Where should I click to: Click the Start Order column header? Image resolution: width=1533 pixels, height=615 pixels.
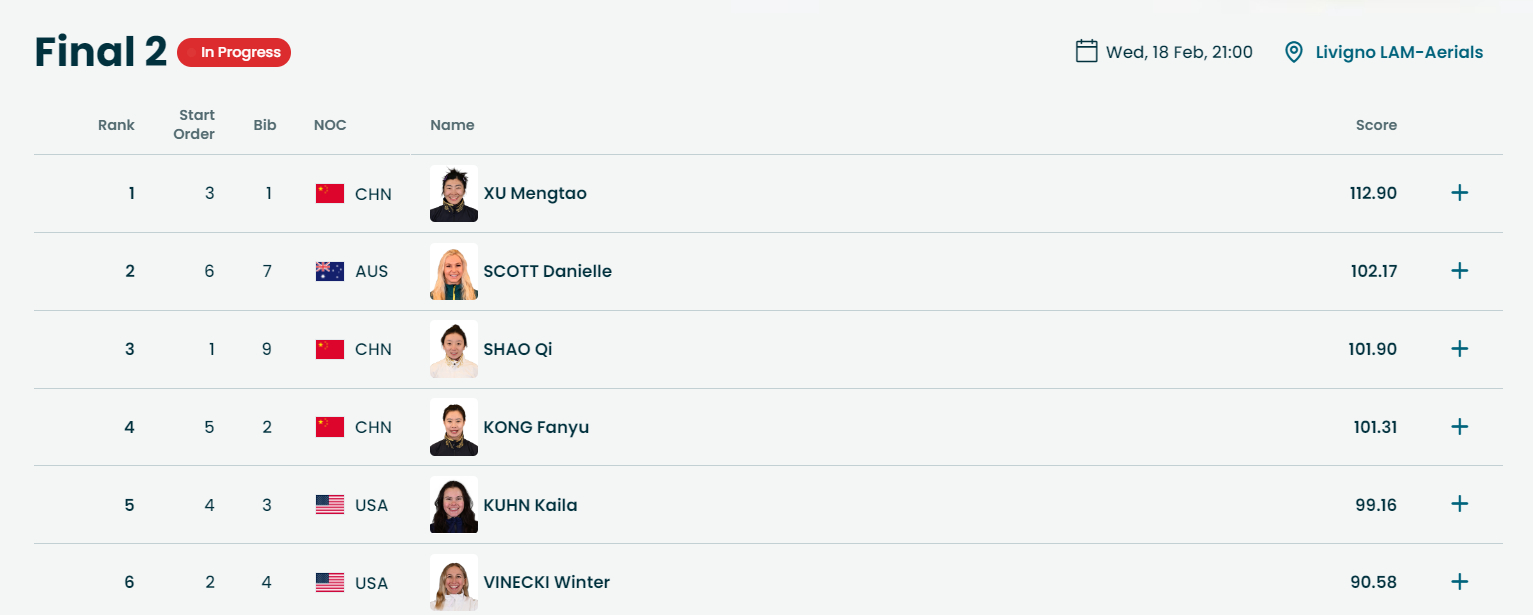click(x=197, y=125)
